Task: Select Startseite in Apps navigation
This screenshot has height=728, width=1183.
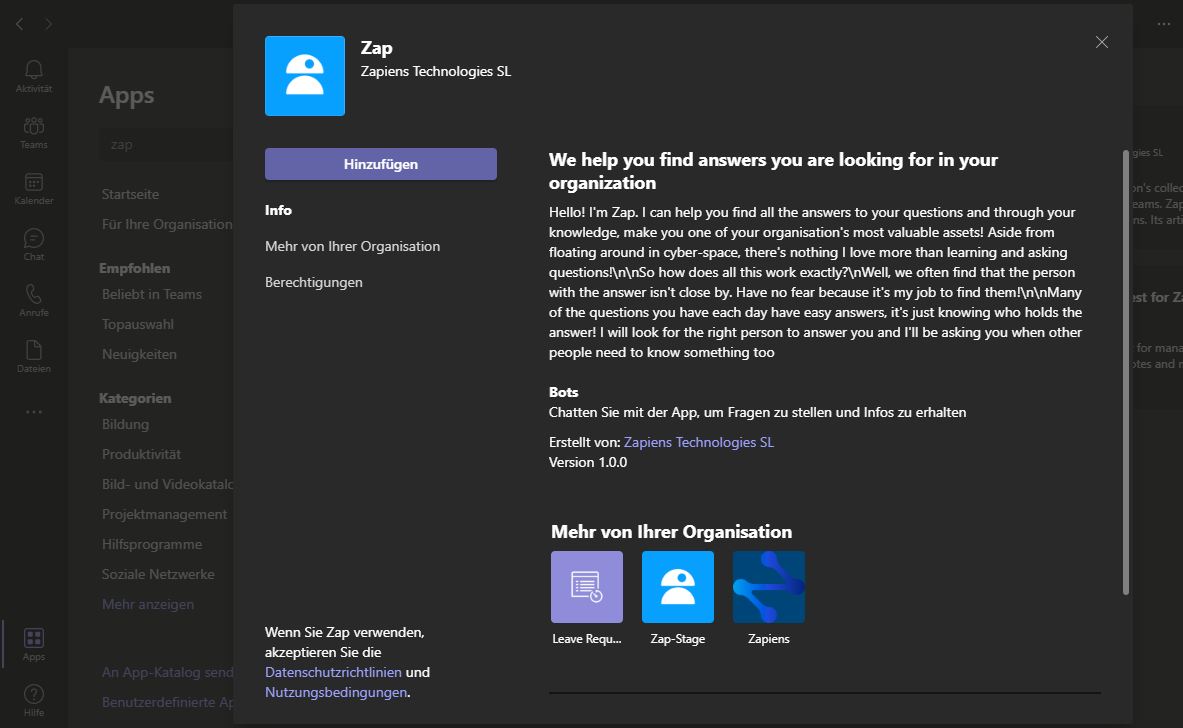Action: [131, 194]
